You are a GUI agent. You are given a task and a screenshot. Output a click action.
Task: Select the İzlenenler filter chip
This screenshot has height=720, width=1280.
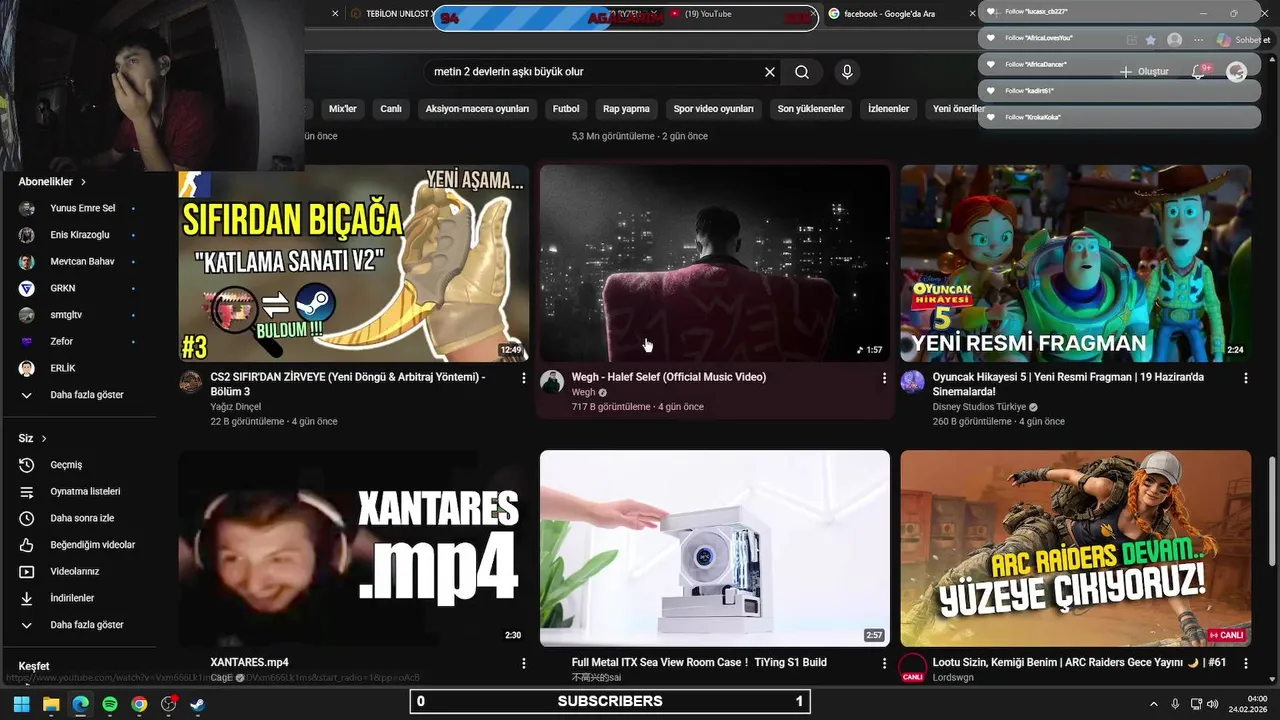[x=889, y=109]
